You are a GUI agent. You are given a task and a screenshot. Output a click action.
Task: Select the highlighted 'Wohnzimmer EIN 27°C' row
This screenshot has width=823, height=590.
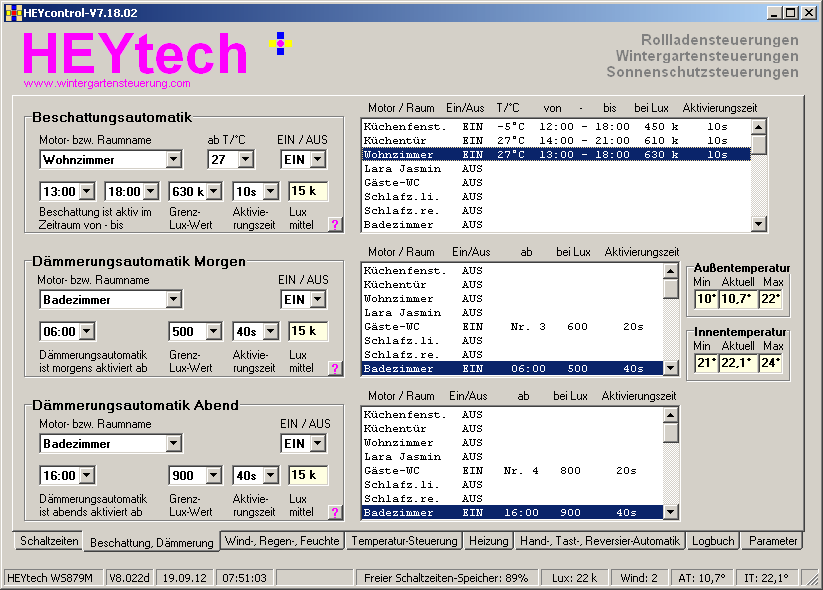(556, 155)
